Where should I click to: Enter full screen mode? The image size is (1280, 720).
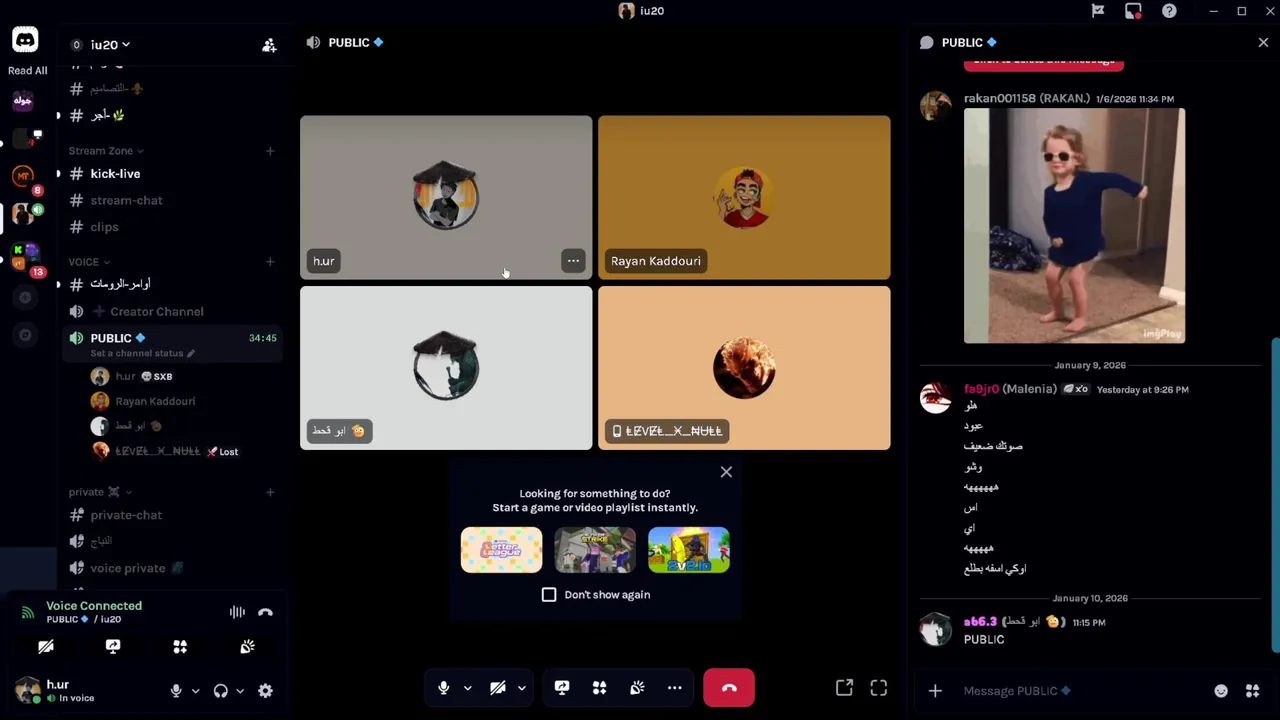878,688
